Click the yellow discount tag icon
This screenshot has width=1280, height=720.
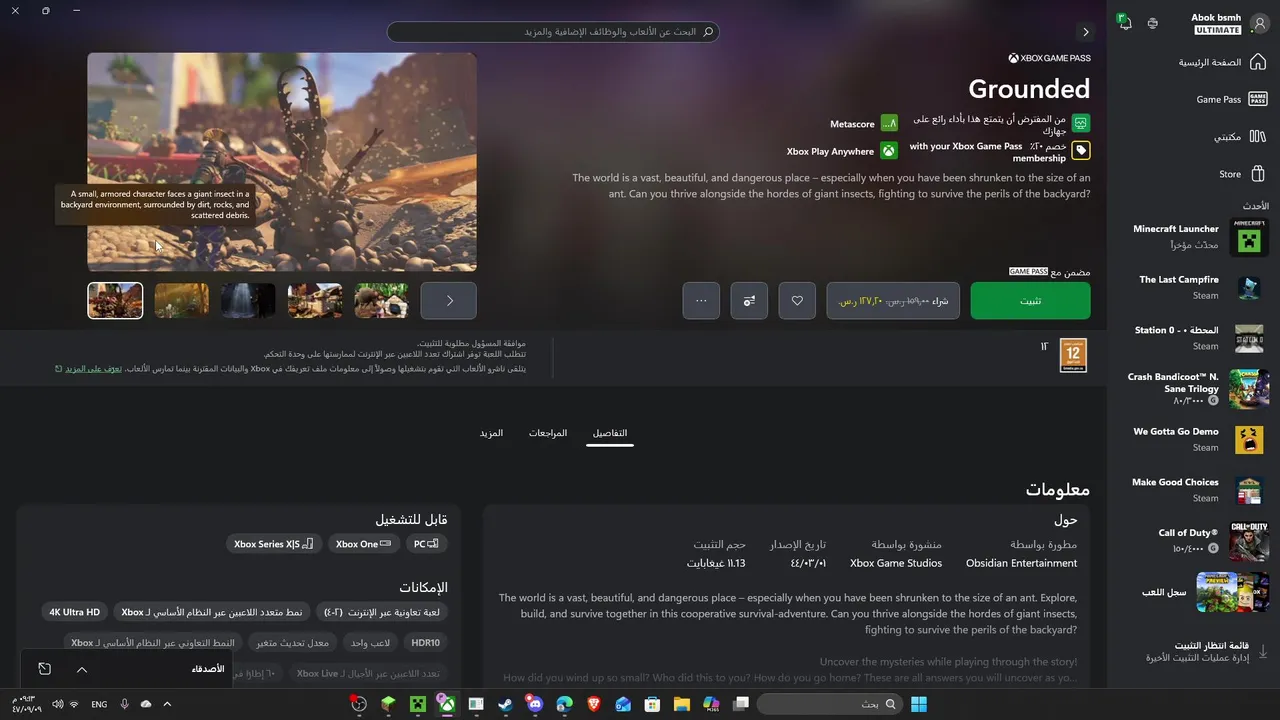pyautogui.click(x=1080, y=151)
